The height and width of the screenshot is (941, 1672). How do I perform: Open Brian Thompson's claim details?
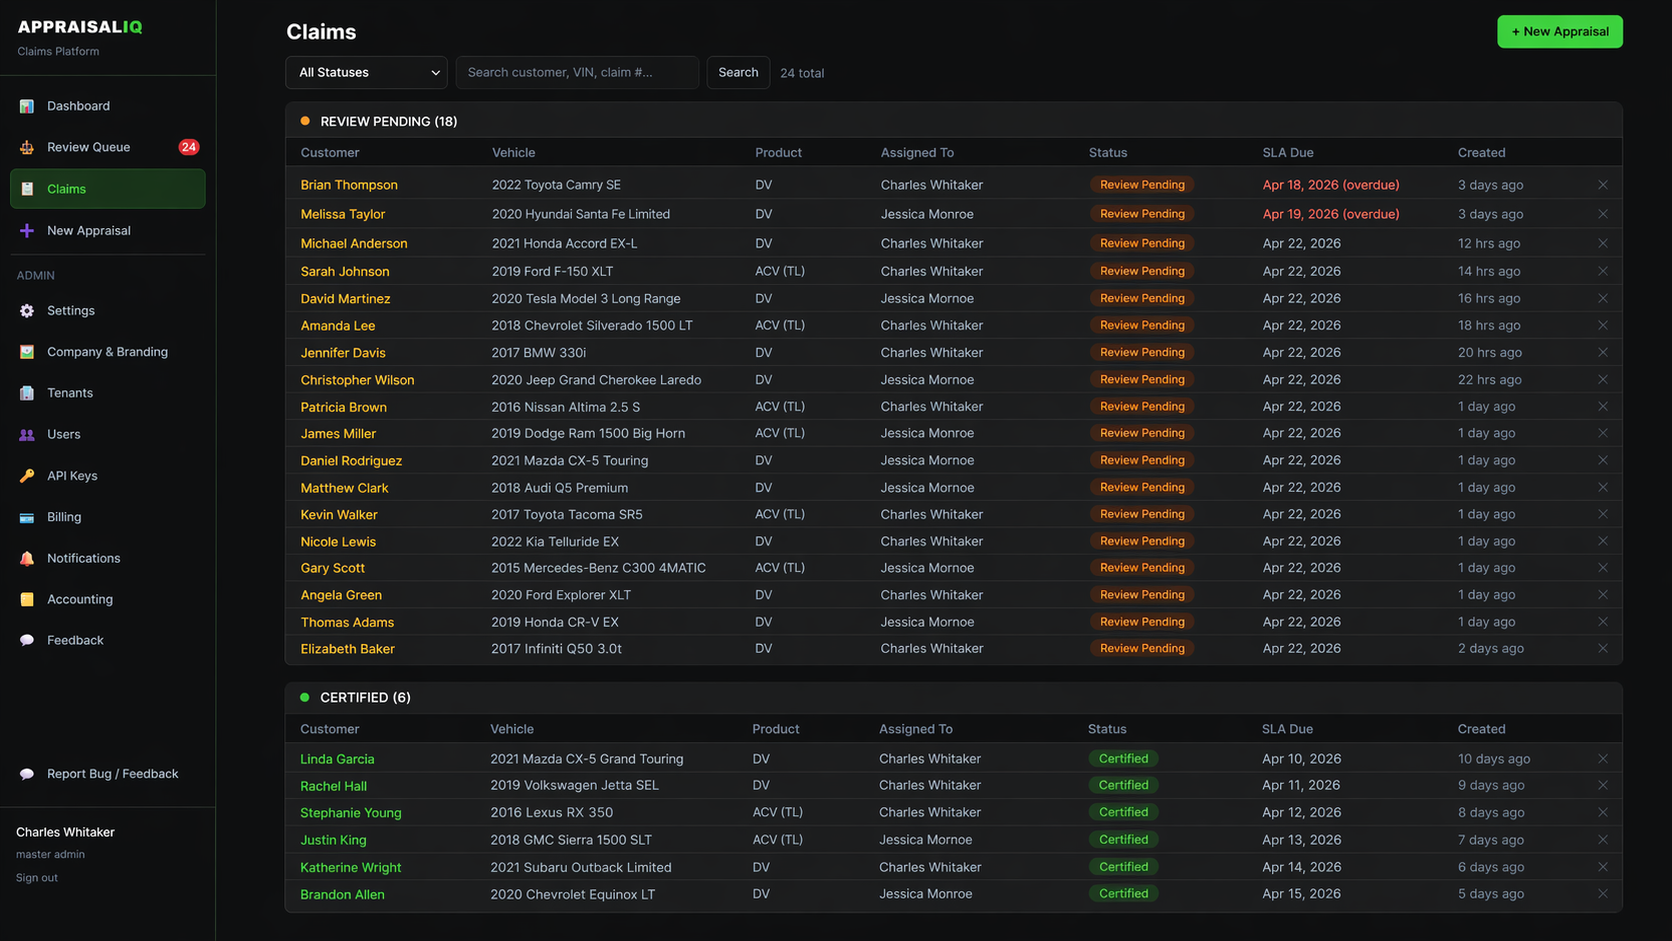348,184
